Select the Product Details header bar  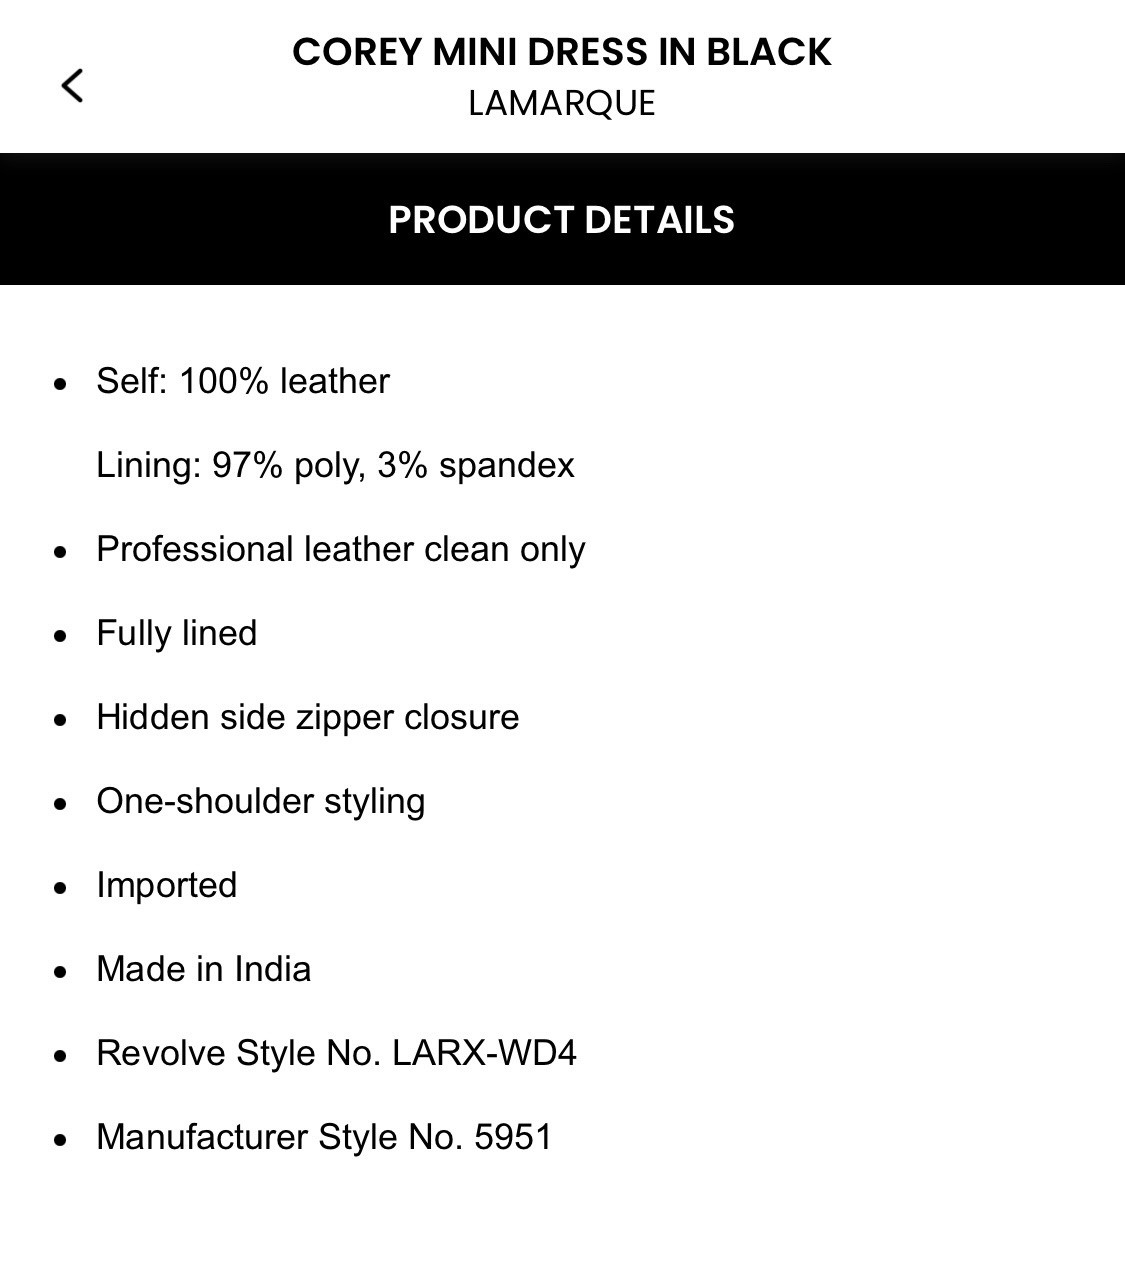561,220
